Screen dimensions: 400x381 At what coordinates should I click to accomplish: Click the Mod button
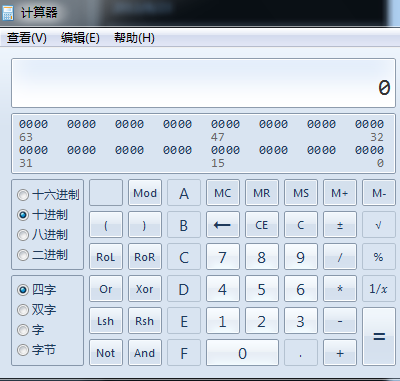coord(145,193)
